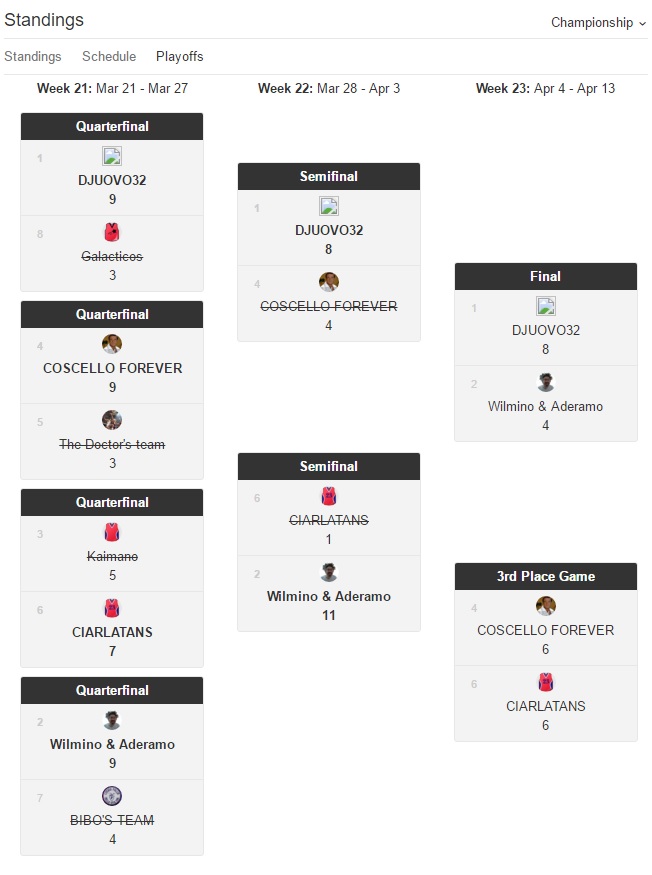Open COSCELLO FOREVER link in 3rd Place Game
This screenshot has width=652, height=875.
546,630
